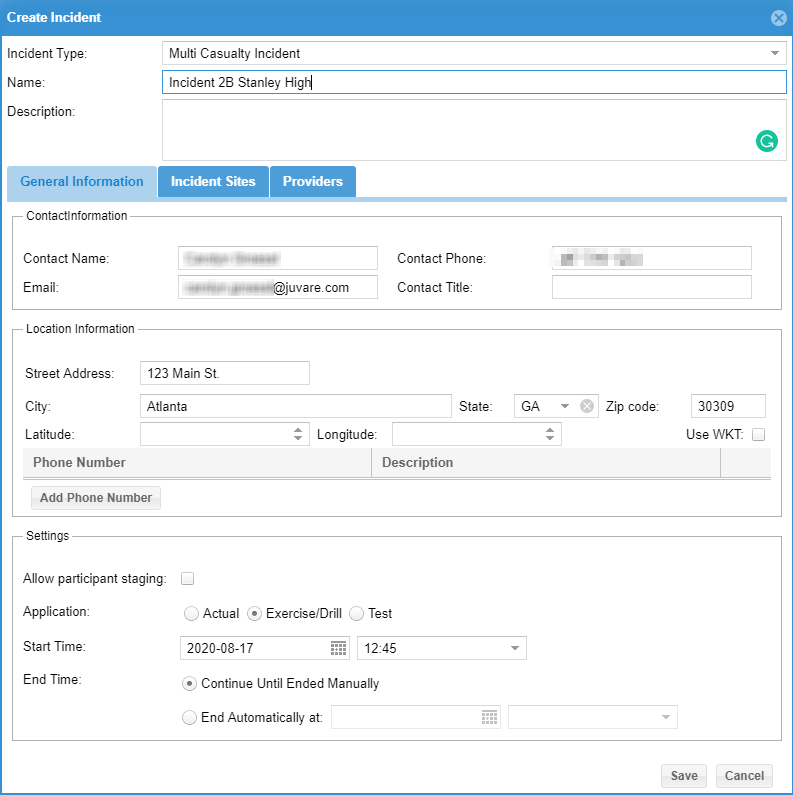This screenshot has width=793, height=795.
Task: Click the Description column header in phone table
Action: 546,462
